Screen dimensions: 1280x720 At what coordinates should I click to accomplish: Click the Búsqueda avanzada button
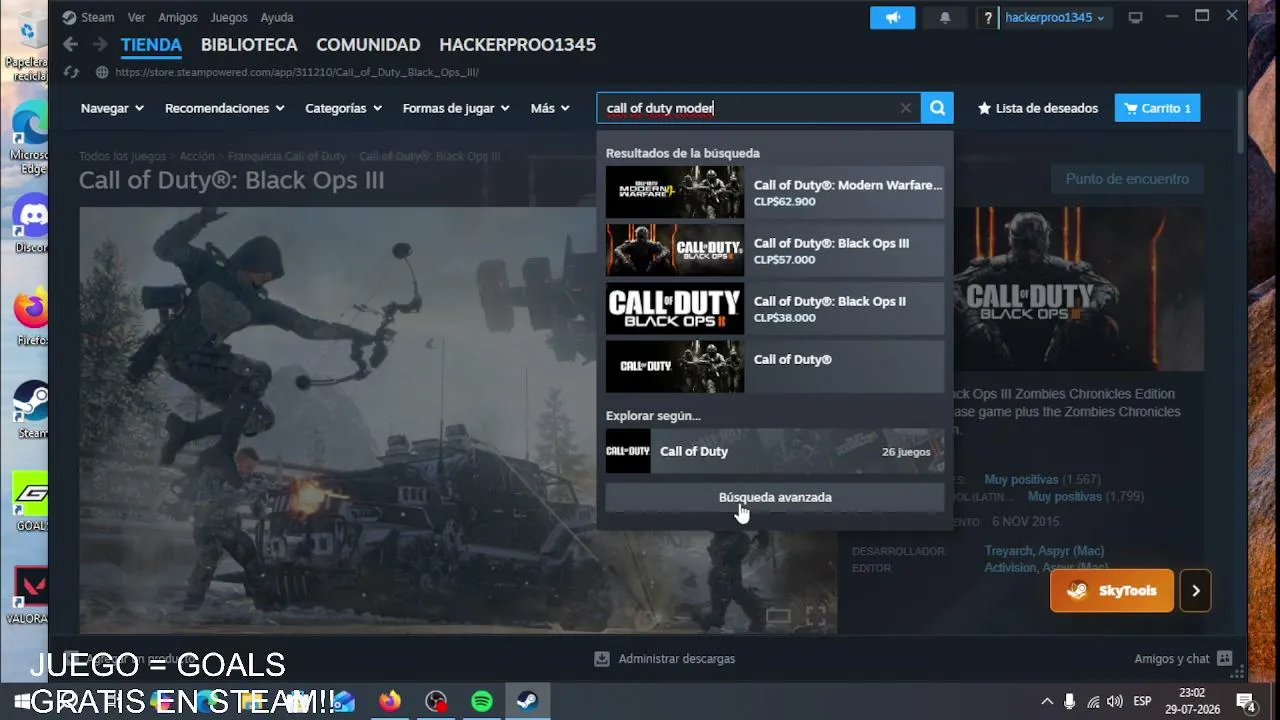tap(775, 497)
